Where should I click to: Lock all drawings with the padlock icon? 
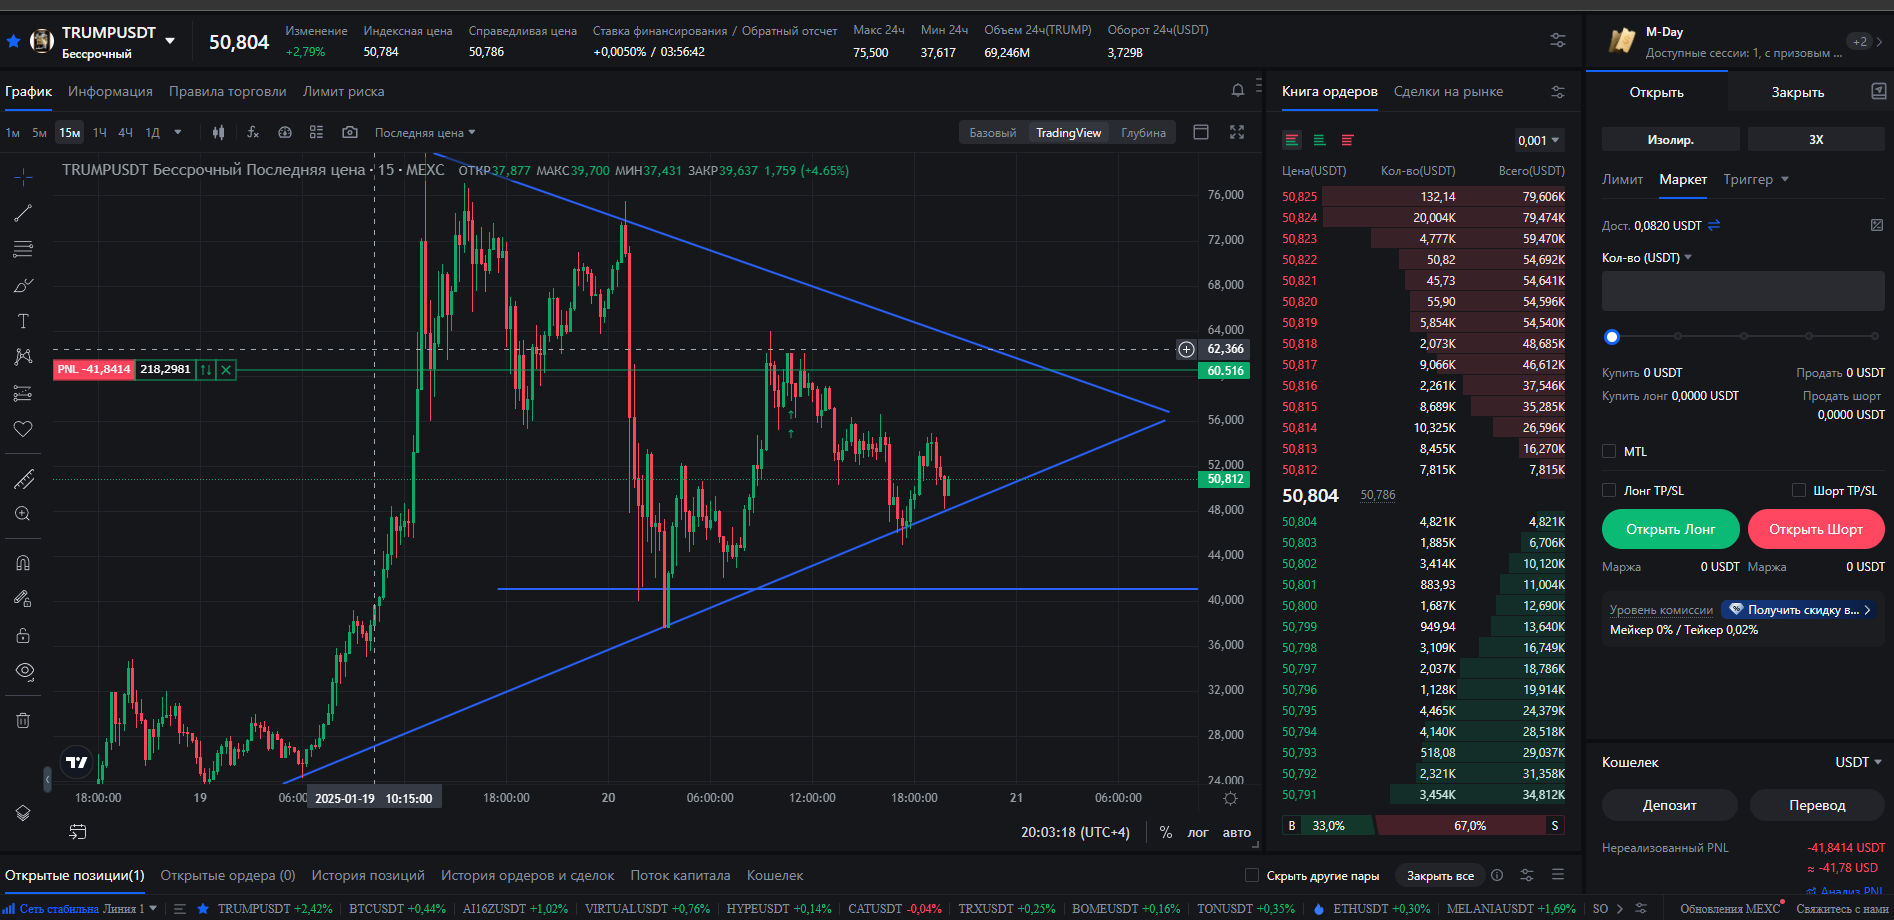(x=23, y=636)
